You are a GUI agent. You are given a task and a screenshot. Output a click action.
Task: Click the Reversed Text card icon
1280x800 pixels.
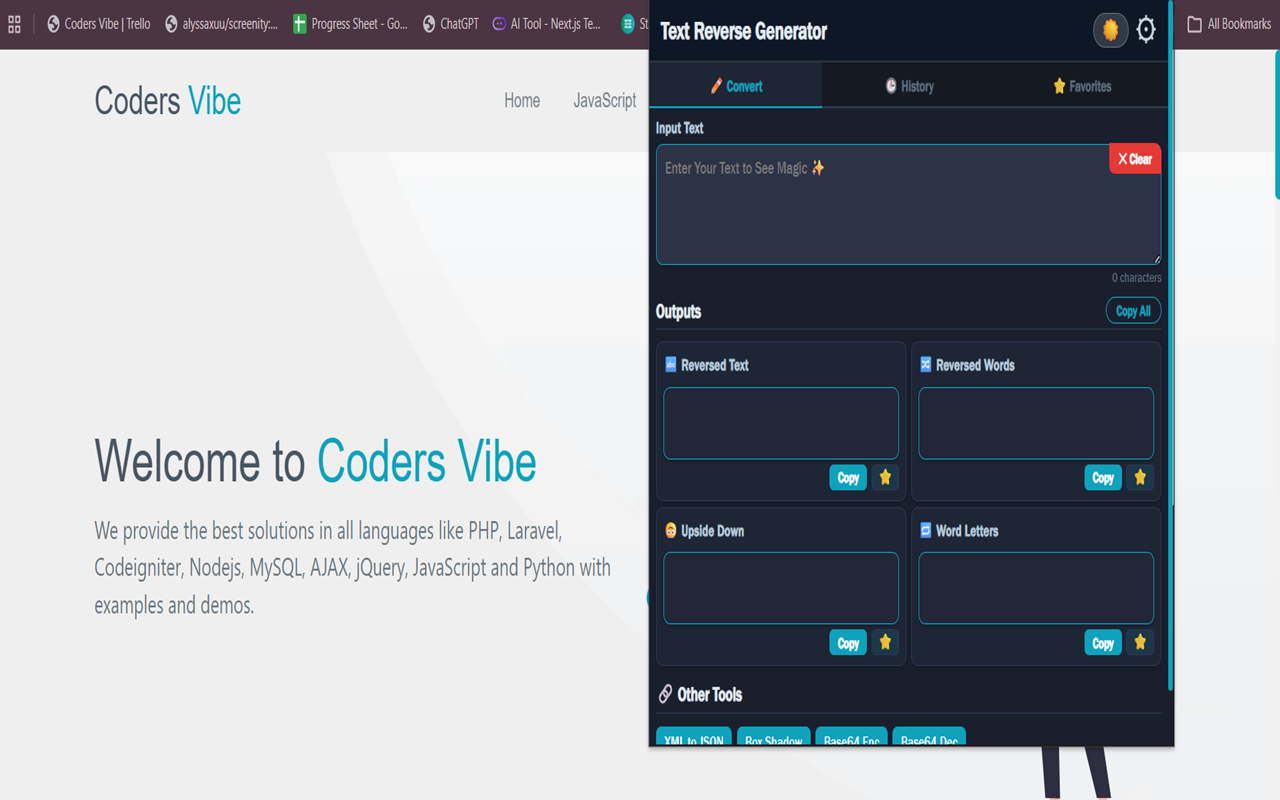(671, 365)
